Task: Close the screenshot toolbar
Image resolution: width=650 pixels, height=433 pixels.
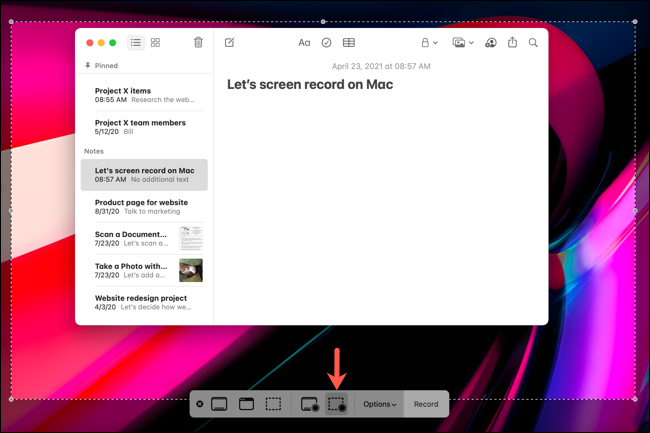Action: coord(200,404)
